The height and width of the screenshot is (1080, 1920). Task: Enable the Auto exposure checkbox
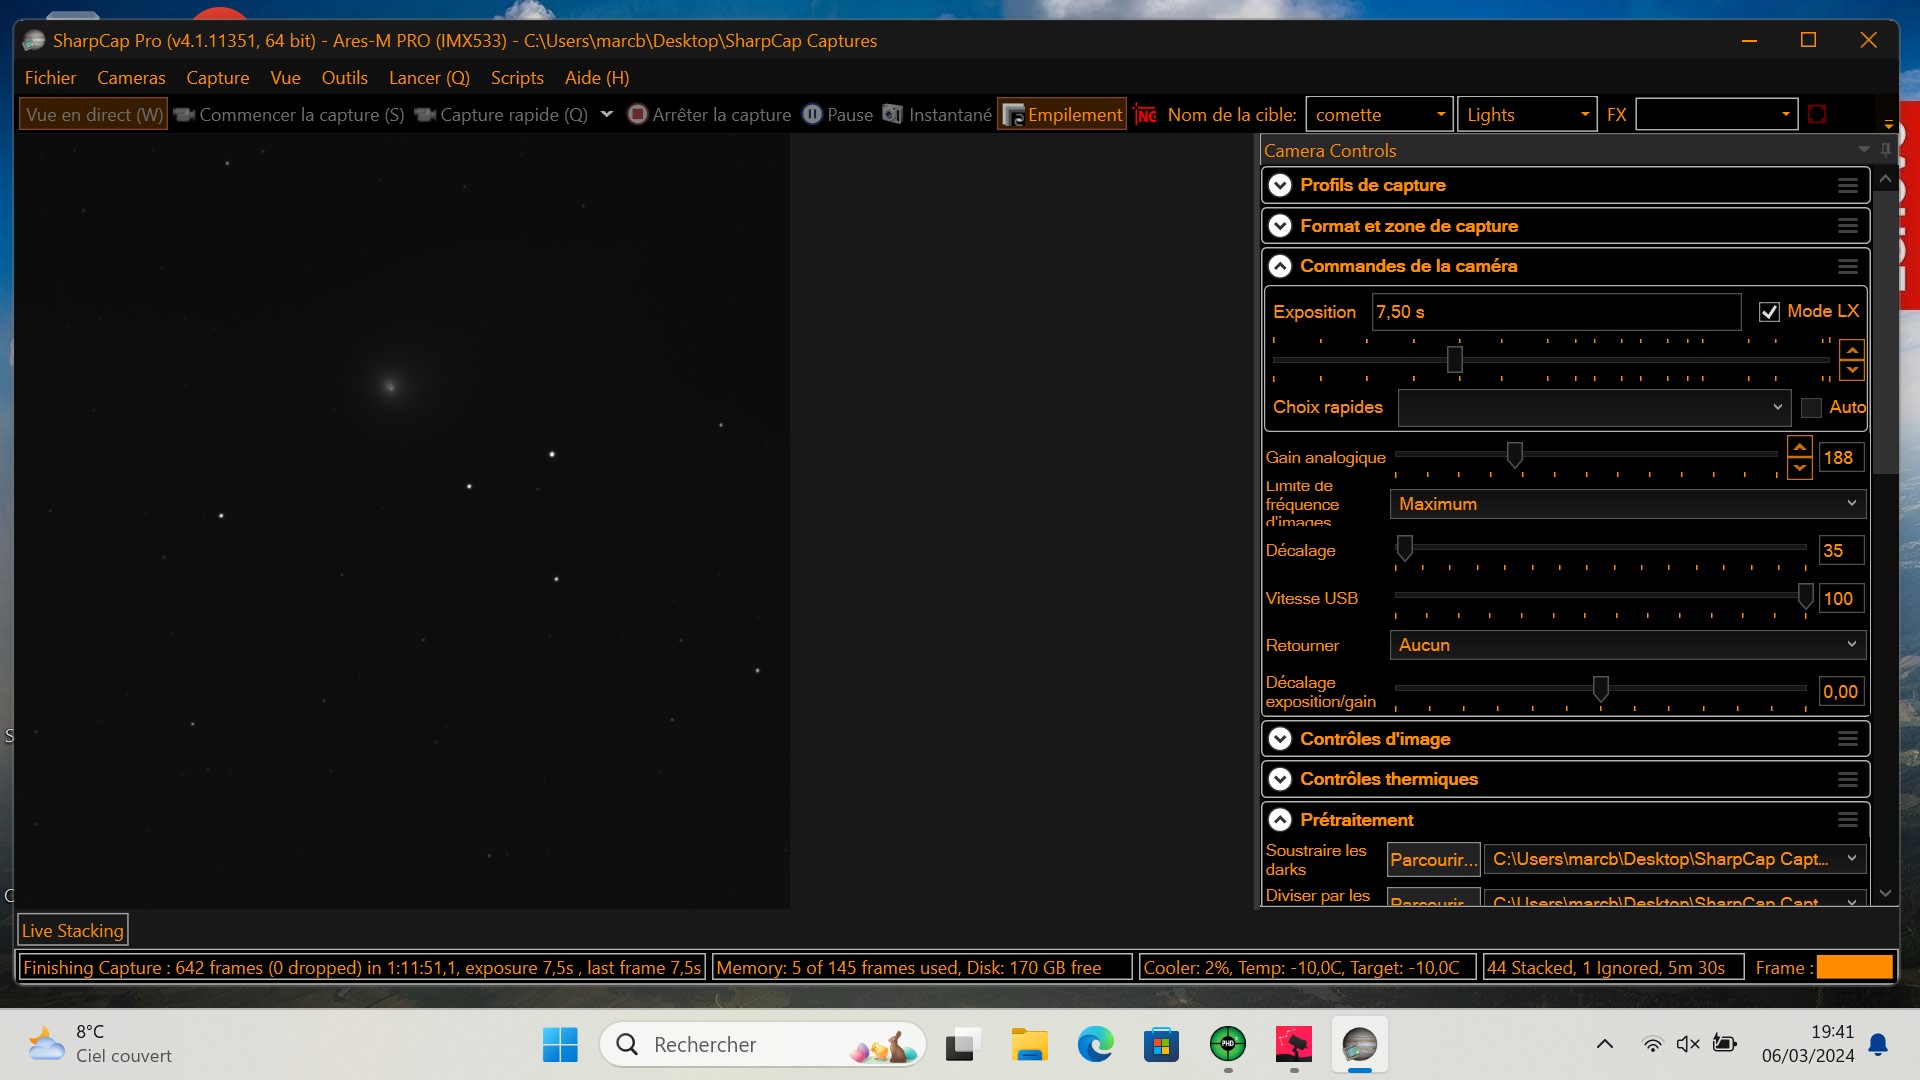1811,408
